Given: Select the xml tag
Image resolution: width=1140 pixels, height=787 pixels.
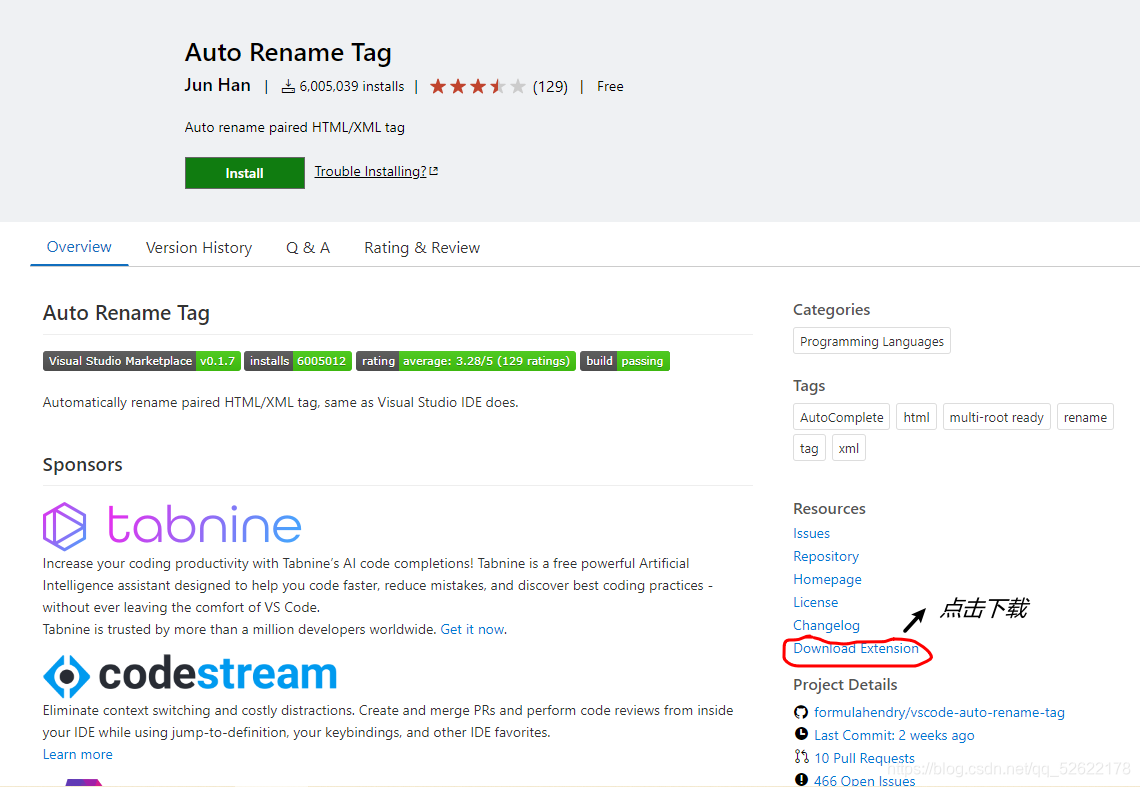Looking at the screenshot, I should point(848,448).
